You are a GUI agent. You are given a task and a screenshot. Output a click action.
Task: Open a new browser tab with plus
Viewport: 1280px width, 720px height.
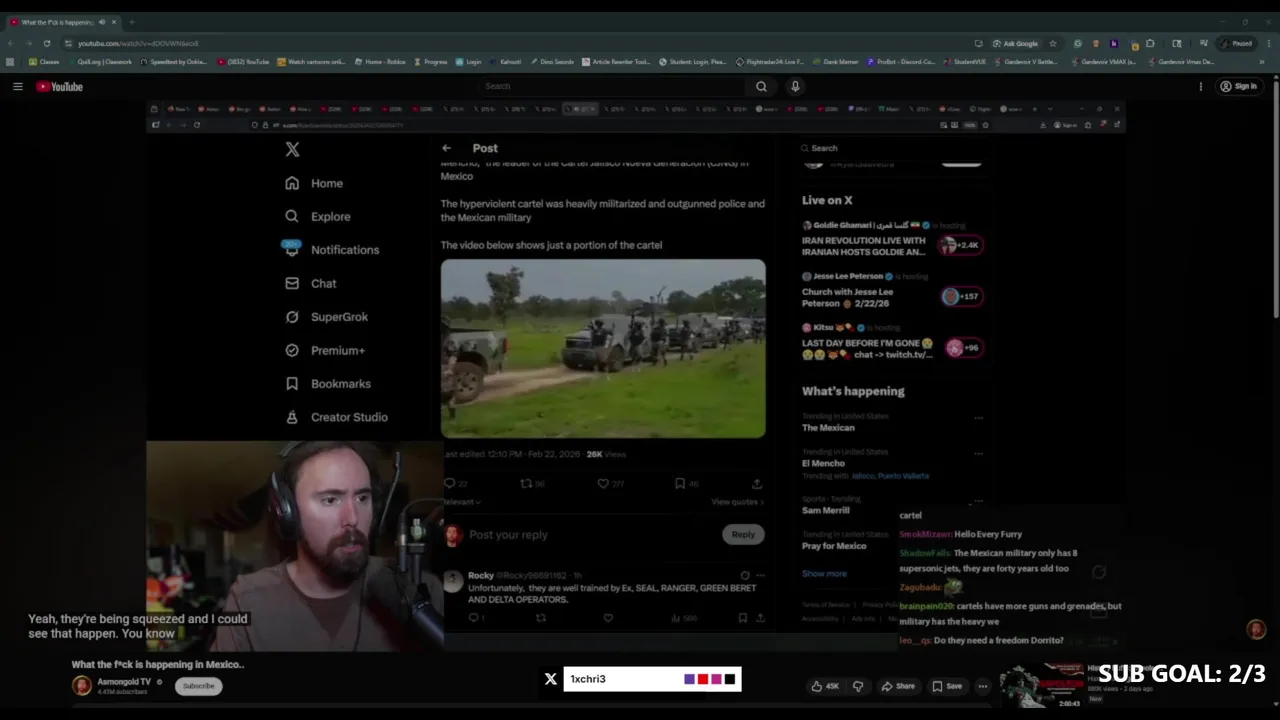(x=131, y=22)
